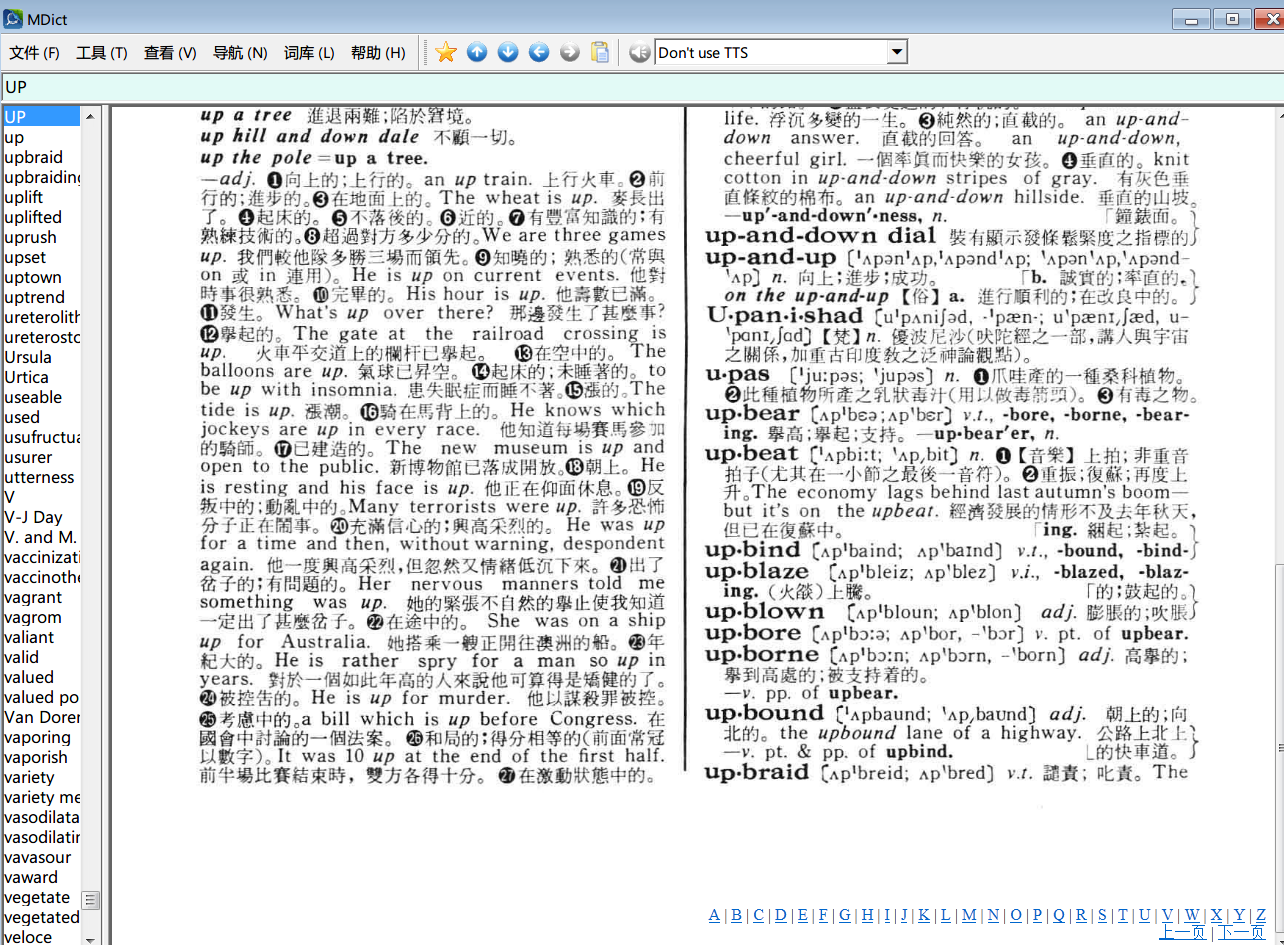1284x945 pixels.
Task: Select 'vagrom' in the word list
Action: point(33,617)
